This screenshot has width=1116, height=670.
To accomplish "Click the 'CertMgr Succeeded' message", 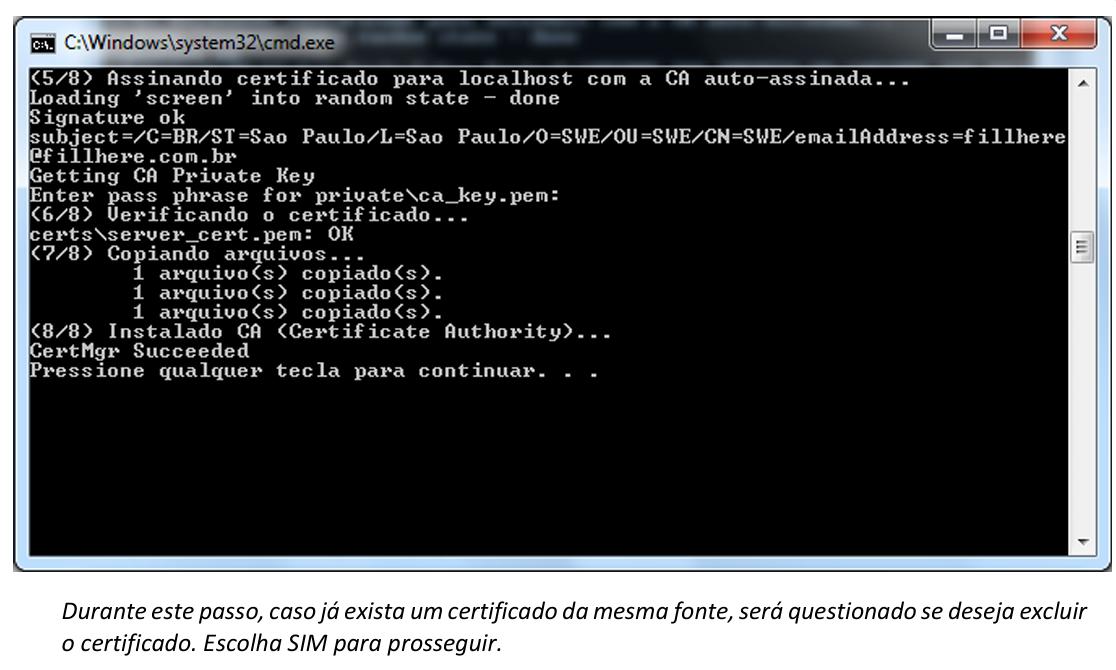I will [140, 351].
